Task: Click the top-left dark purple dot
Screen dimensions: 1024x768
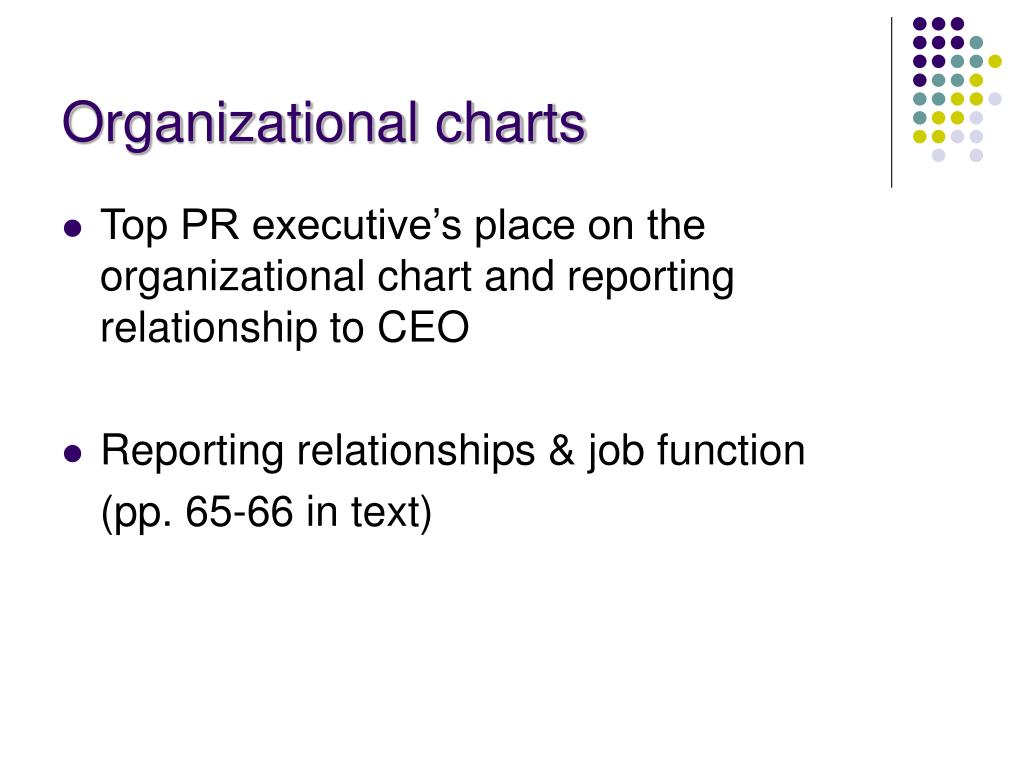Action: (x=920, y=24)
